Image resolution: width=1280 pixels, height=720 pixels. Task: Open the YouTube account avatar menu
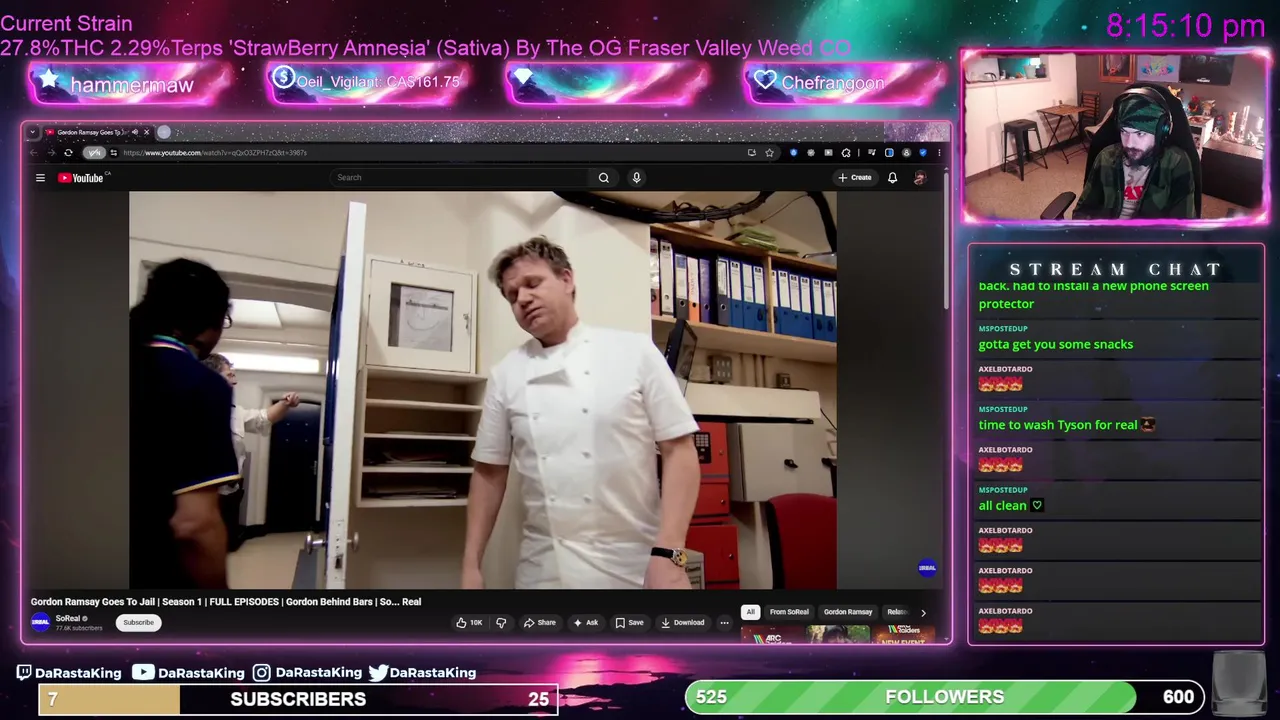pos(919,178)
